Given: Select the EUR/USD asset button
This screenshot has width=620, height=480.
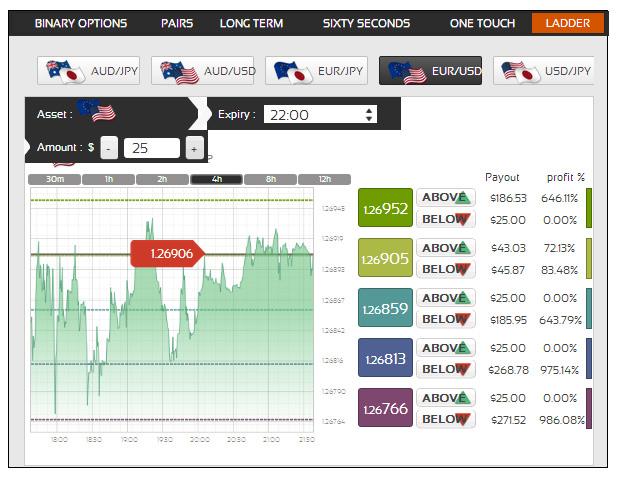Looking at the screenshot, I should pyautogui.click(x=430, y=71).
